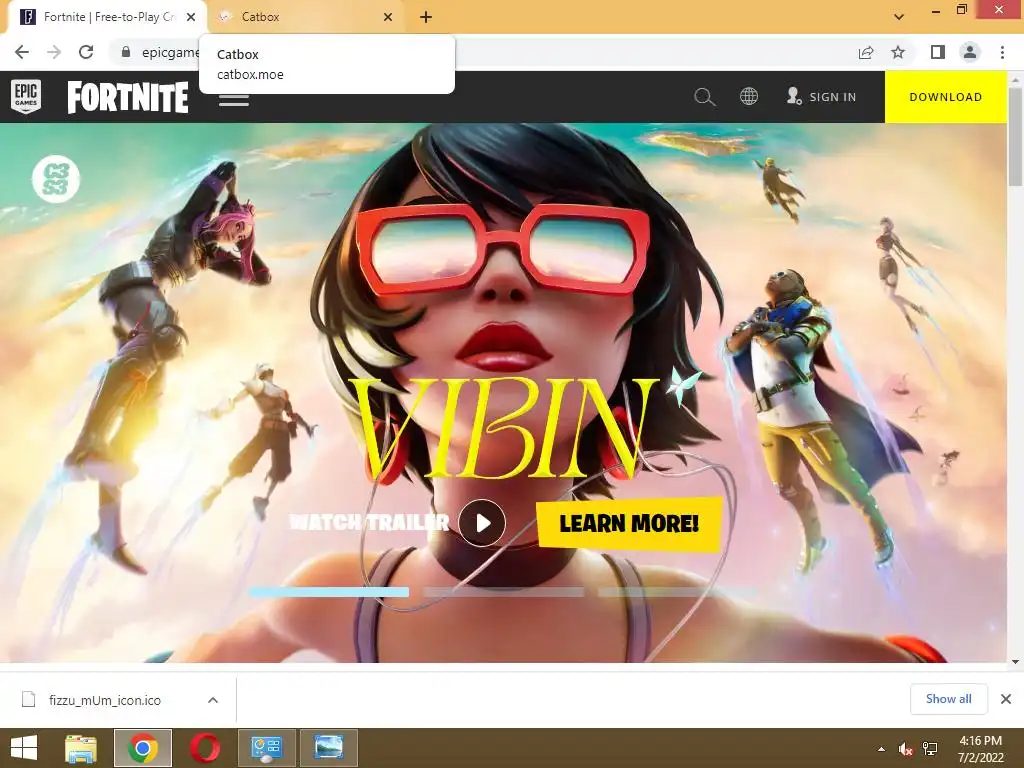Bookmark this page with the star
This screenshot has width=1024, height=768.
pos(899,52)
